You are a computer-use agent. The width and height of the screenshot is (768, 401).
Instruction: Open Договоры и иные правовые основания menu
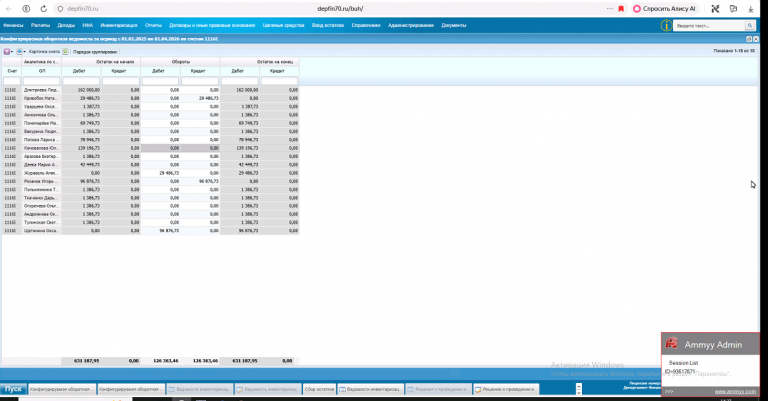212,25
